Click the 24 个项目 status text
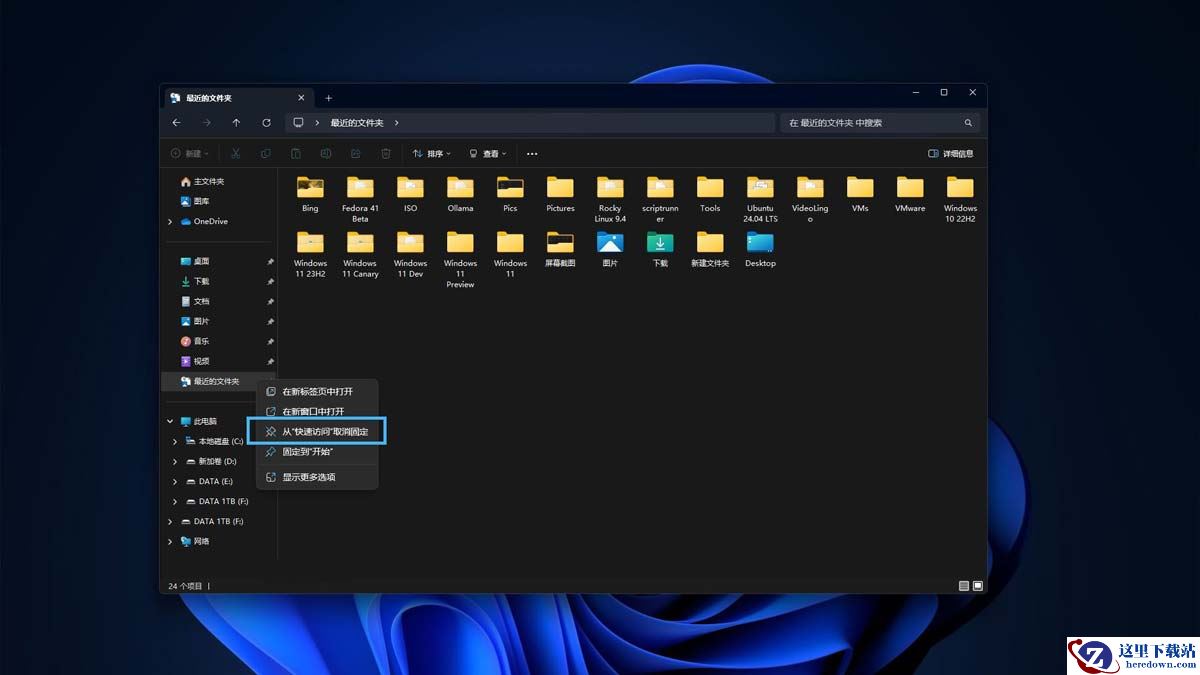1200x675 pixels. pyautogui.click(x=185, y=586)
